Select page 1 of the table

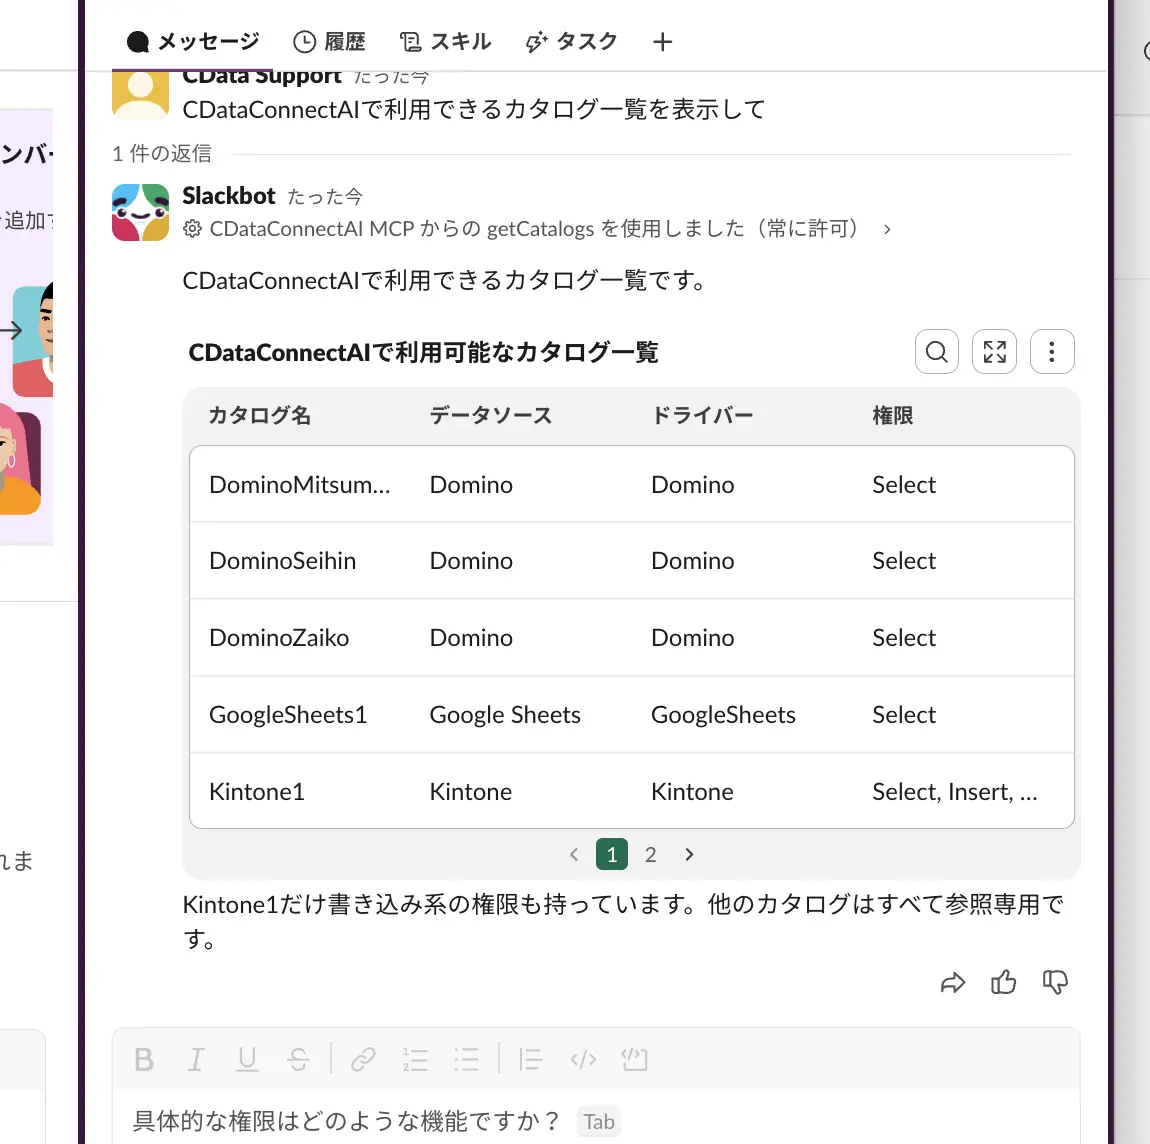pyautogui.click(x=612, y=854)
